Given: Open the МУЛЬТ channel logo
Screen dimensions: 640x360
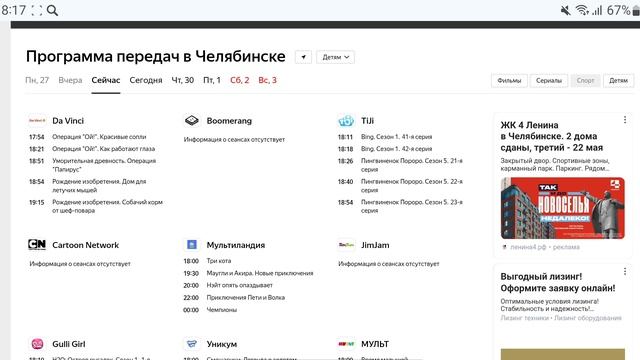Looking at the screenshot, I should tap(346, 344).
